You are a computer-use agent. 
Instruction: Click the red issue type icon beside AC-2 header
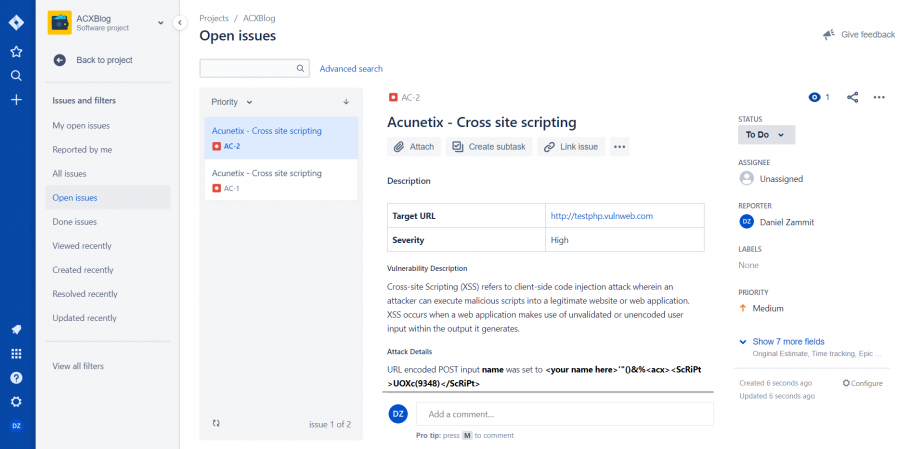tap(393, 97)
